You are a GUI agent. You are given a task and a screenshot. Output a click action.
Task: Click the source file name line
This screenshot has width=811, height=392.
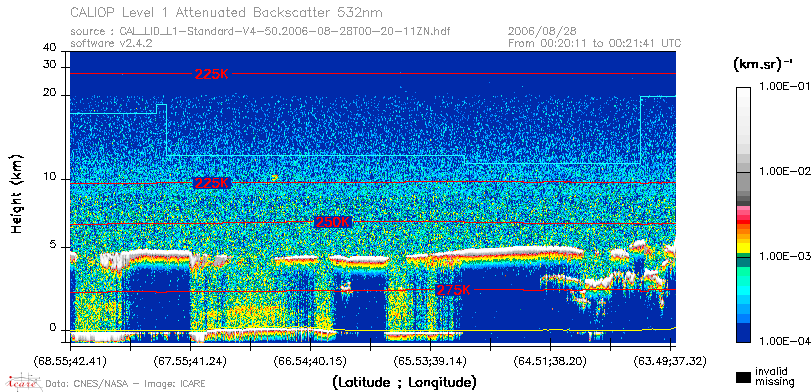[260, 32]
